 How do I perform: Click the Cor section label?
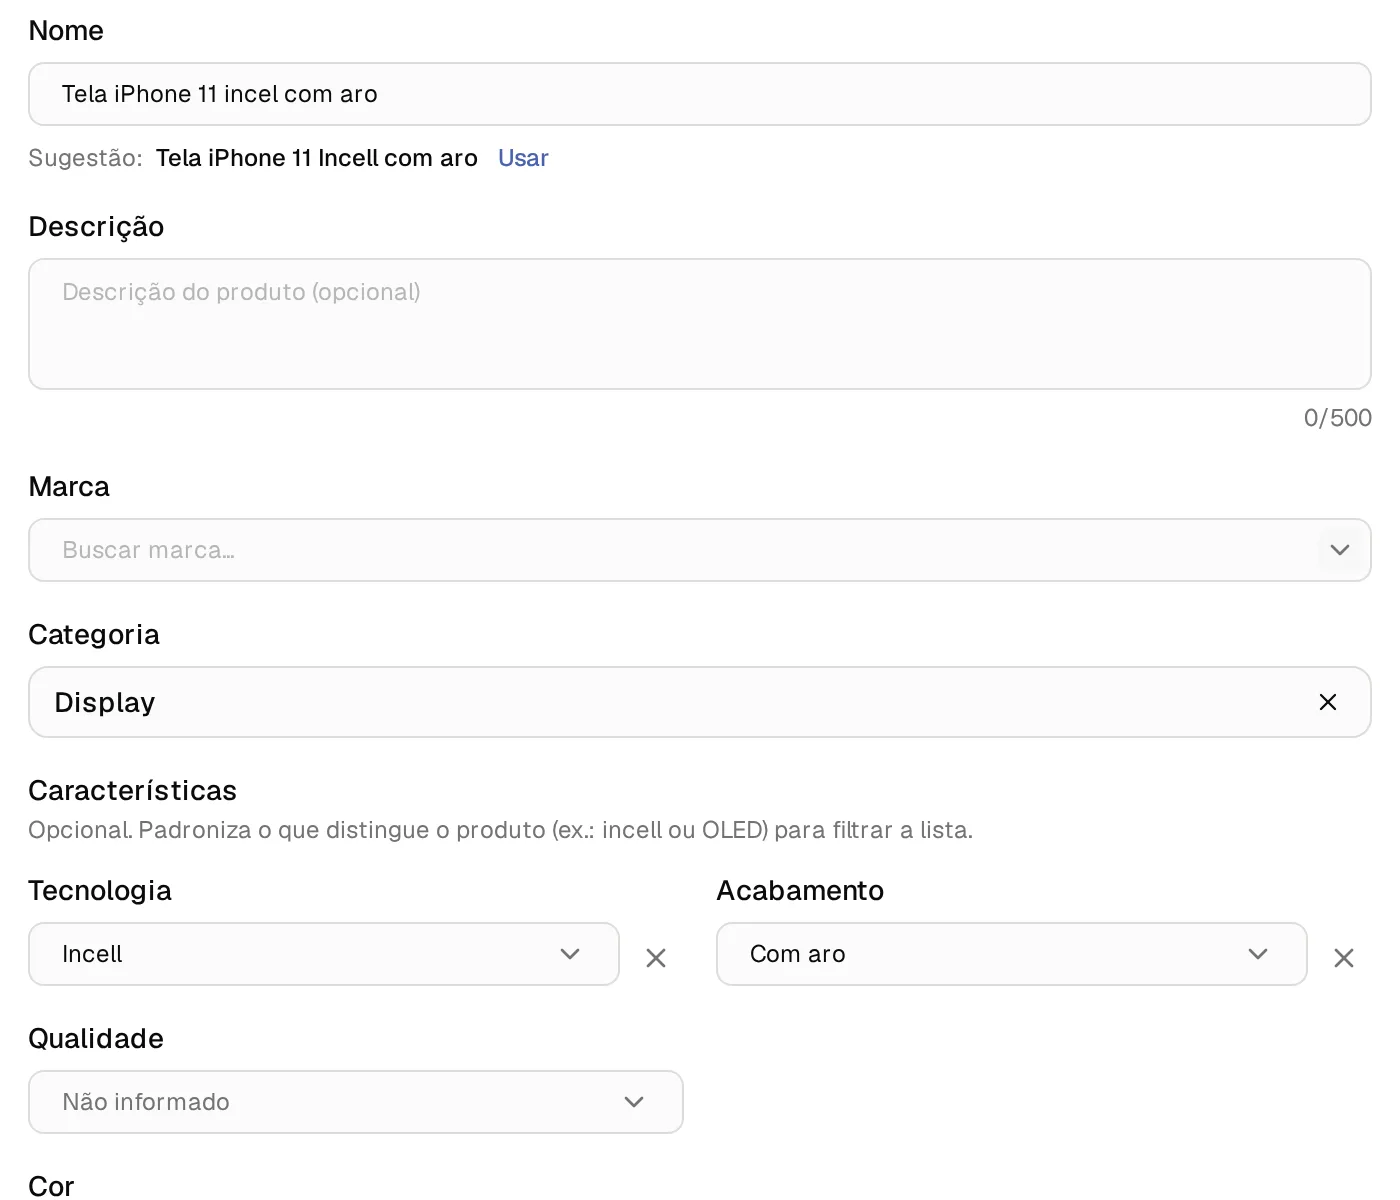point(51,1186)
